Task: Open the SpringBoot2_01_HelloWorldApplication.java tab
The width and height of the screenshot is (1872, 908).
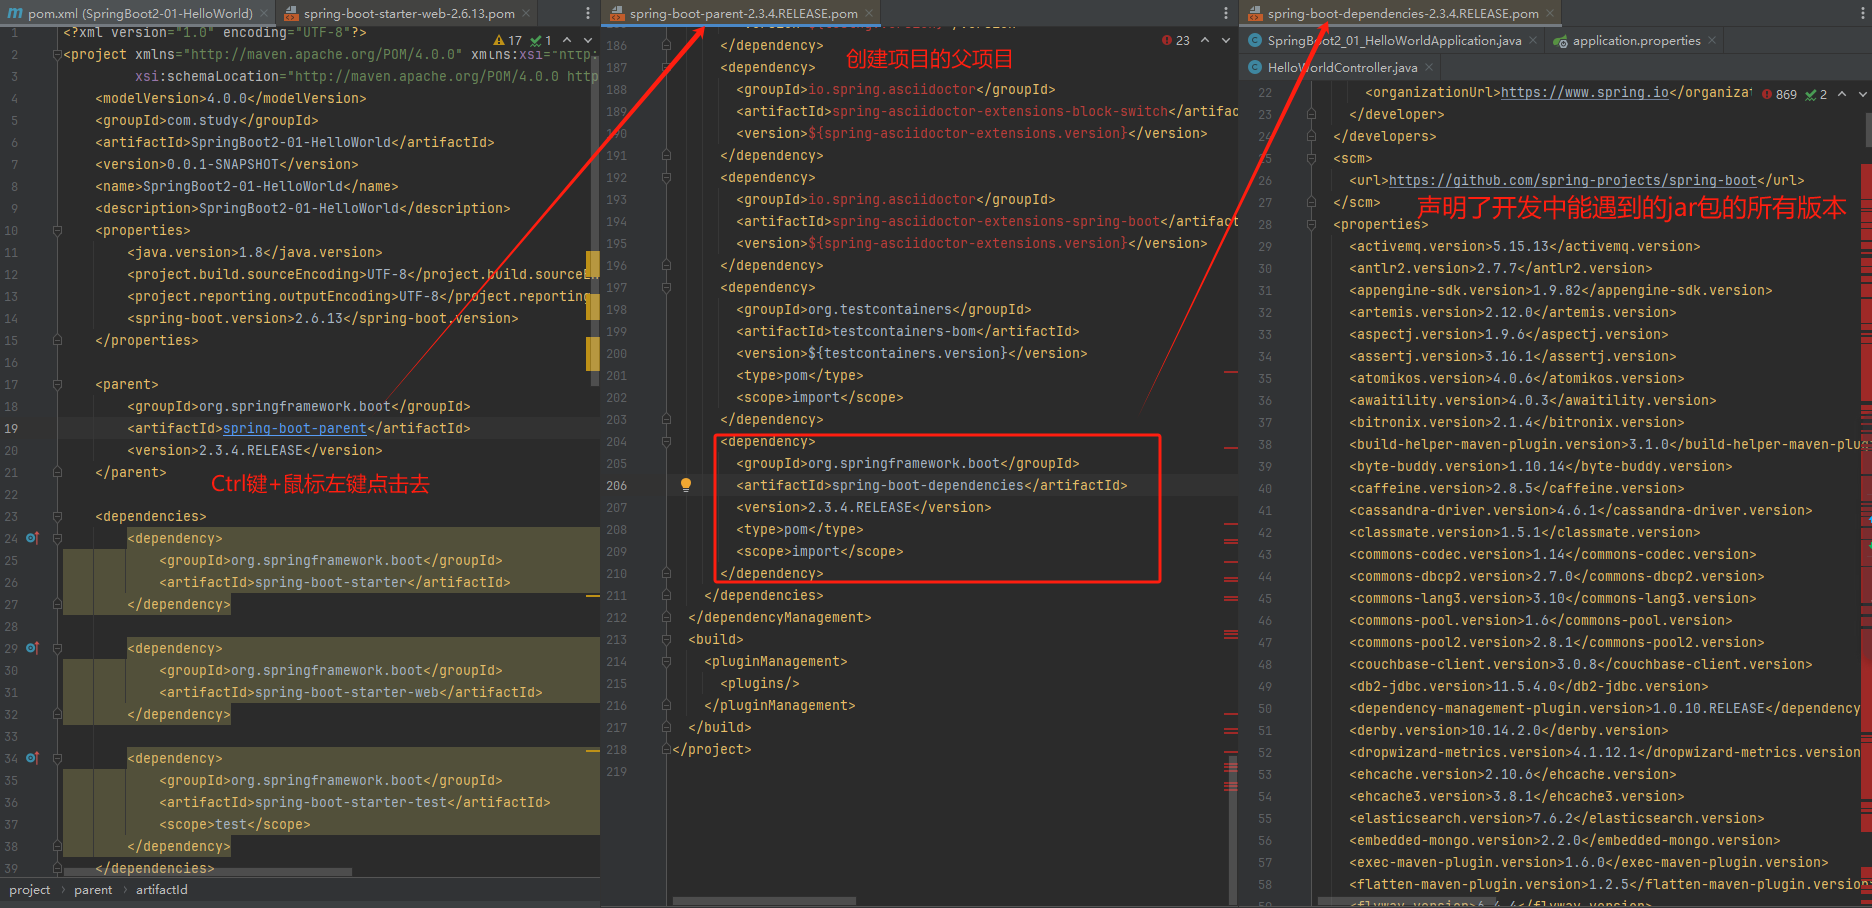Action: pyautogui.click(x=1394, y=40)
